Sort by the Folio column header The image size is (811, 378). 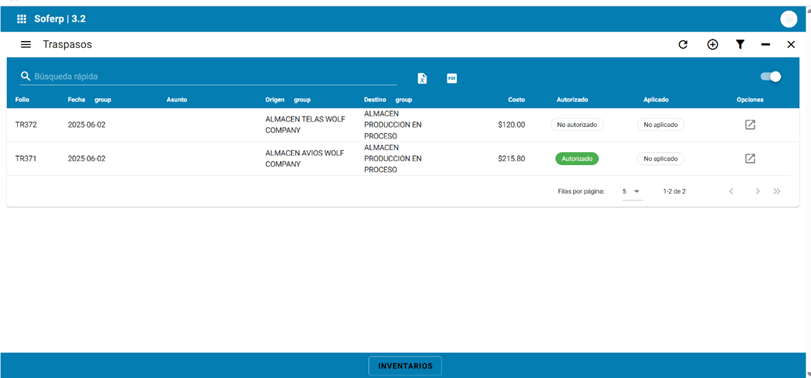click(22, 100)
